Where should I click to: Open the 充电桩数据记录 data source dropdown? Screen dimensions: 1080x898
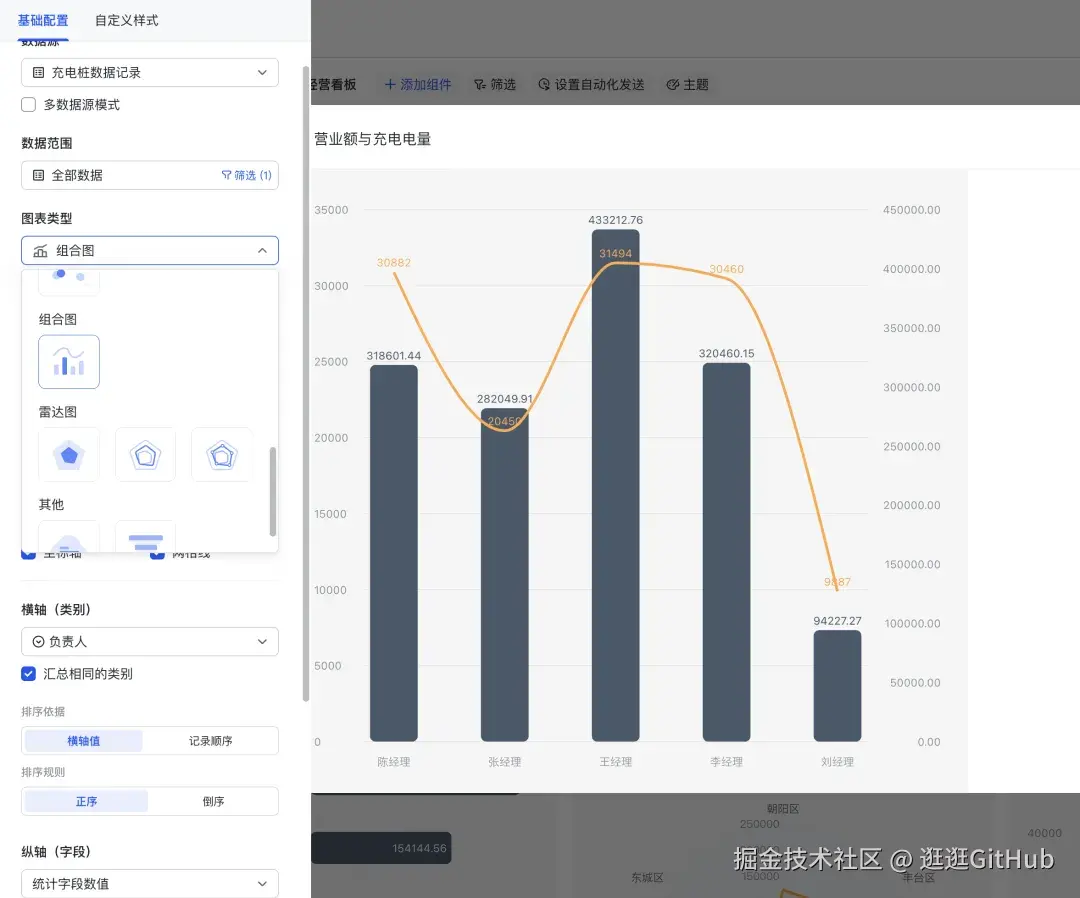tap(149, 72)
